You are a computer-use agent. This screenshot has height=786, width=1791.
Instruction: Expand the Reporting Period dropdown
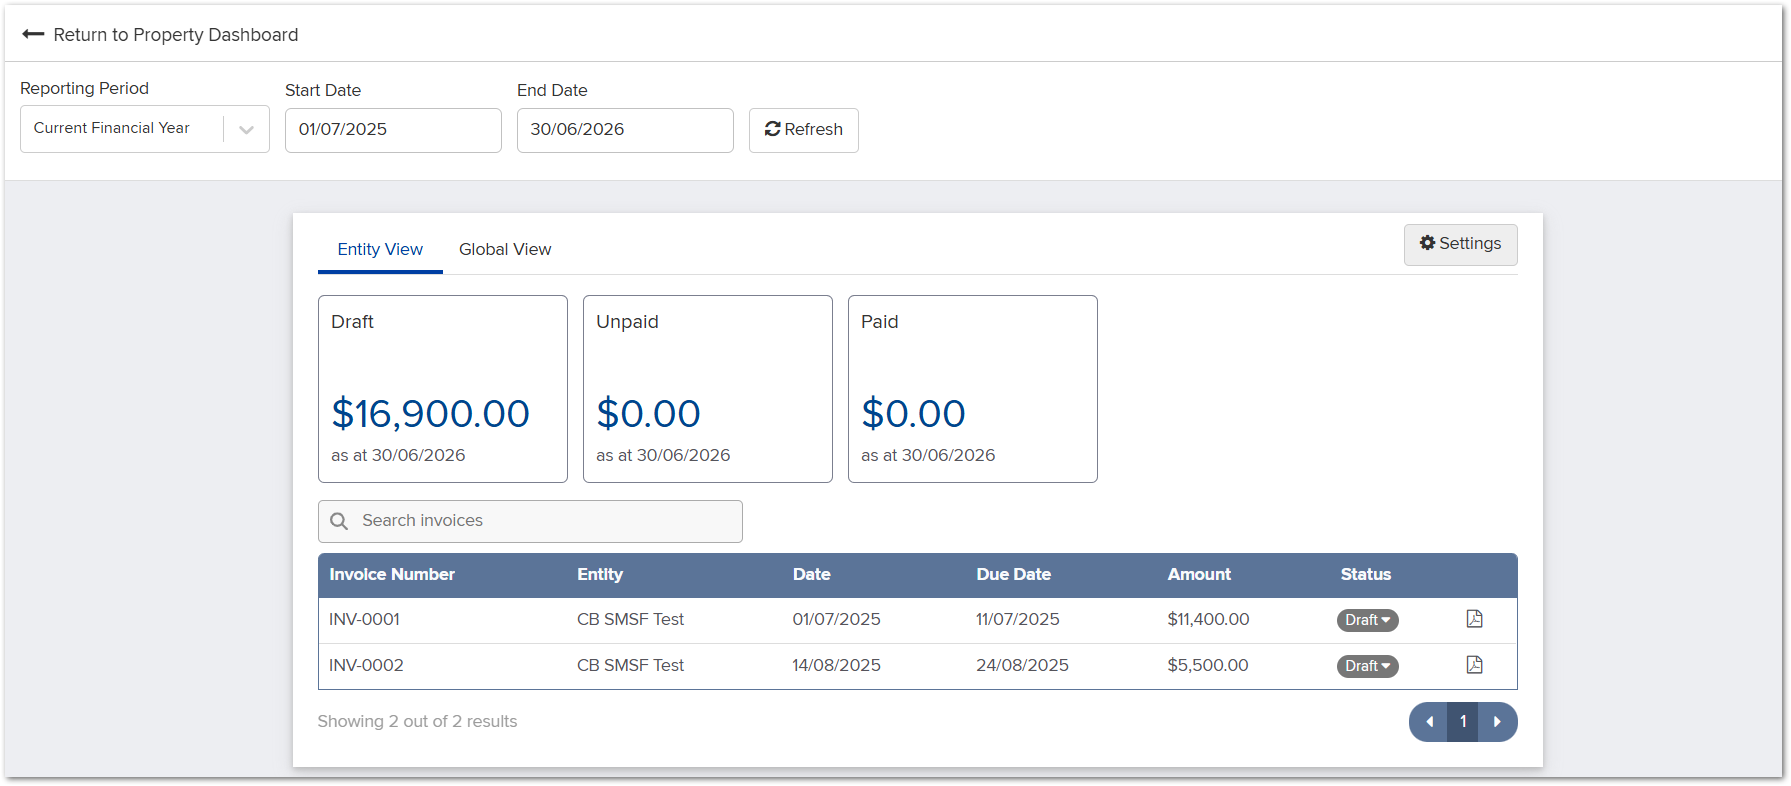[246, 129]
